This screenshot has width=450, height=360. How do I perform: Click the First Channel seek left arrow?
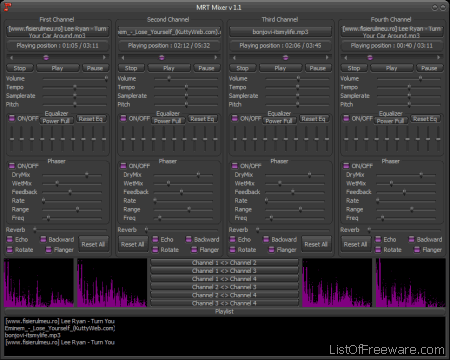(11, 58)
